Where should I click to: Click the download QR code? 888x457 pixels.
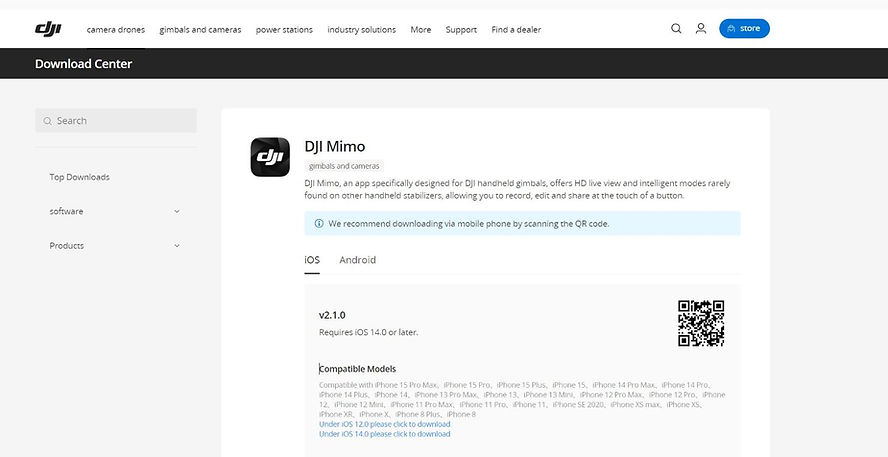(701, 323)
